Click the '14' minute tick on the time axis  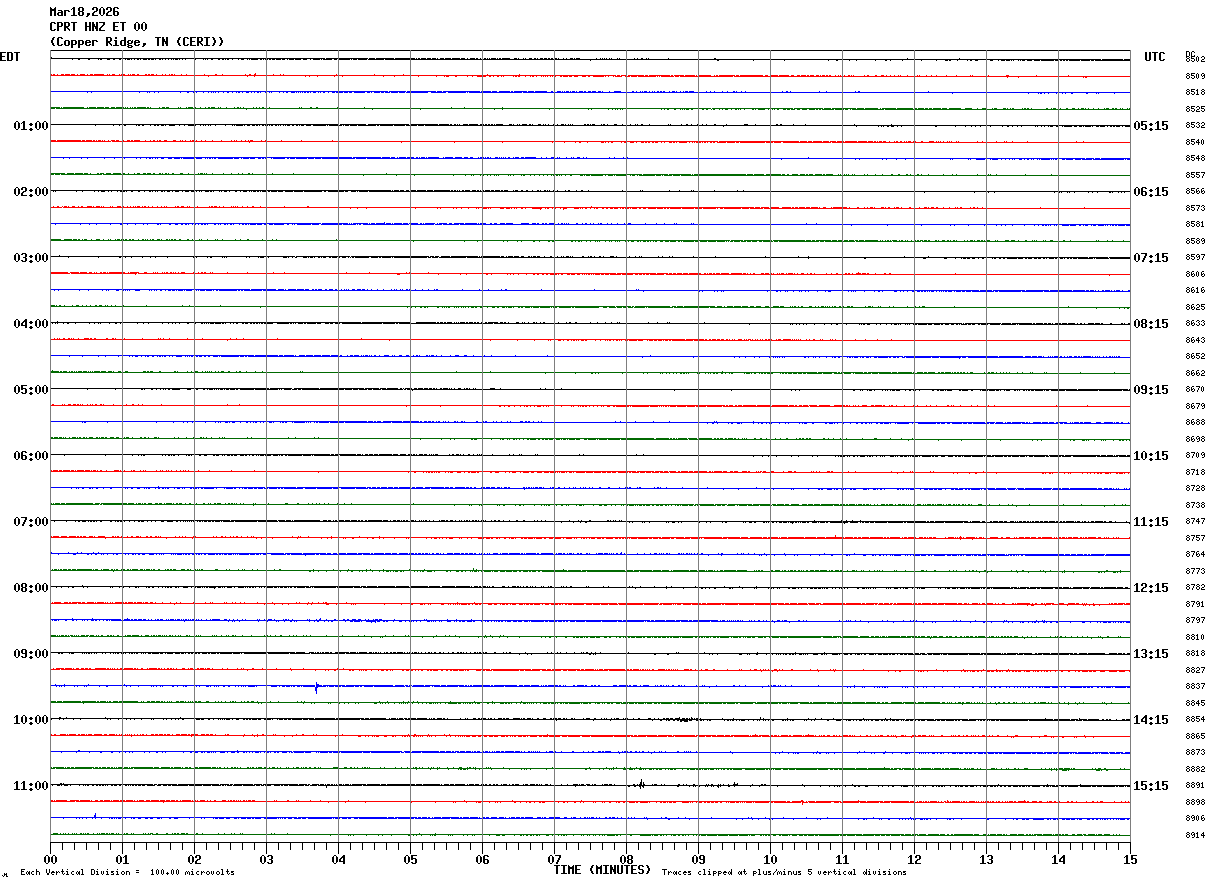pos(1058,859)
